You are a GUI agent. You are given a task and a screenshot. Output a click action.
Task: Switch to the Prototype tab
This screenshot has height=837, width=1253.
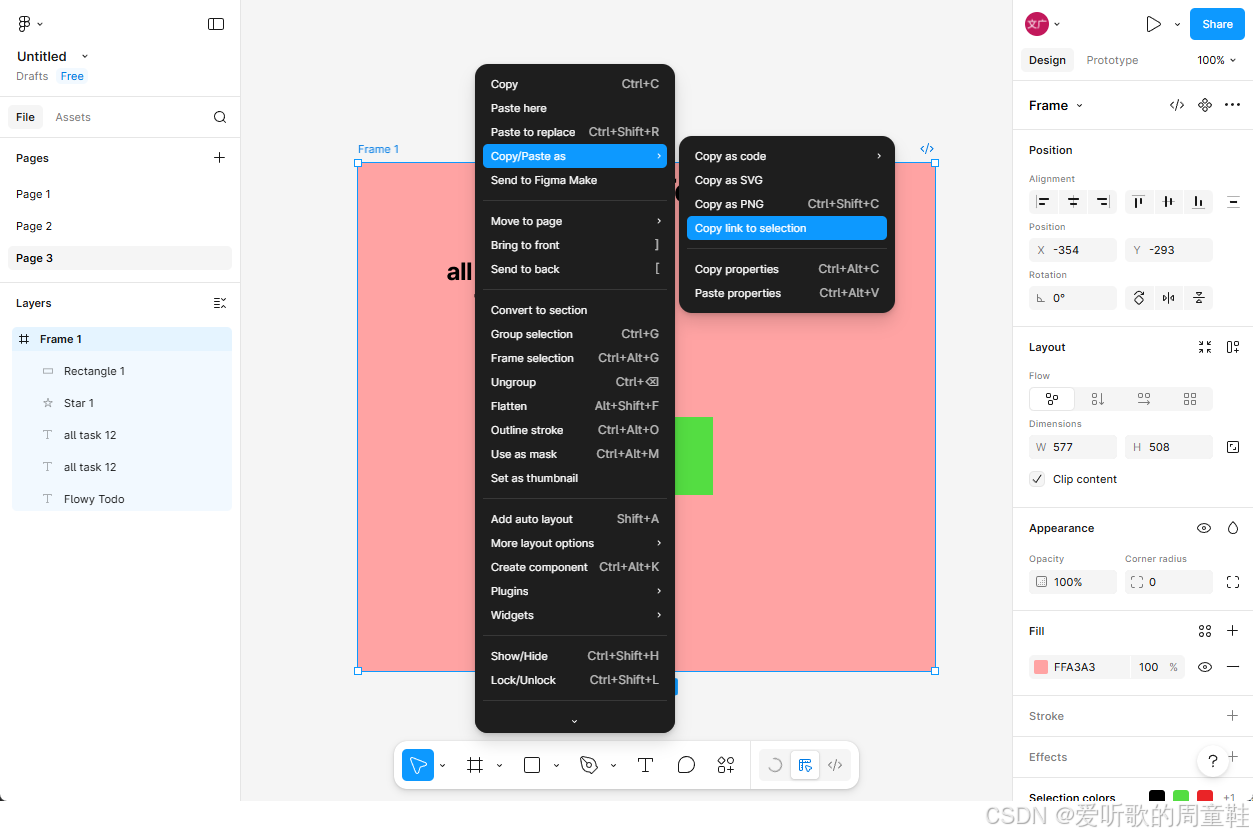[1112, 60]
